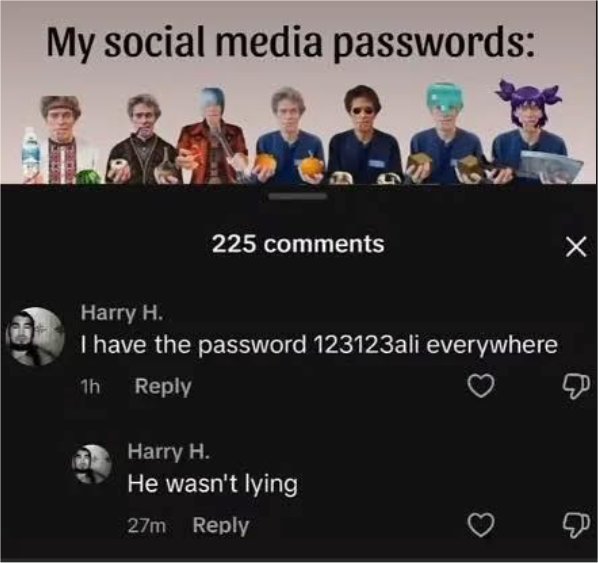Close the comments panel with the X
598x563 pixels.
(x=575, y=247)
